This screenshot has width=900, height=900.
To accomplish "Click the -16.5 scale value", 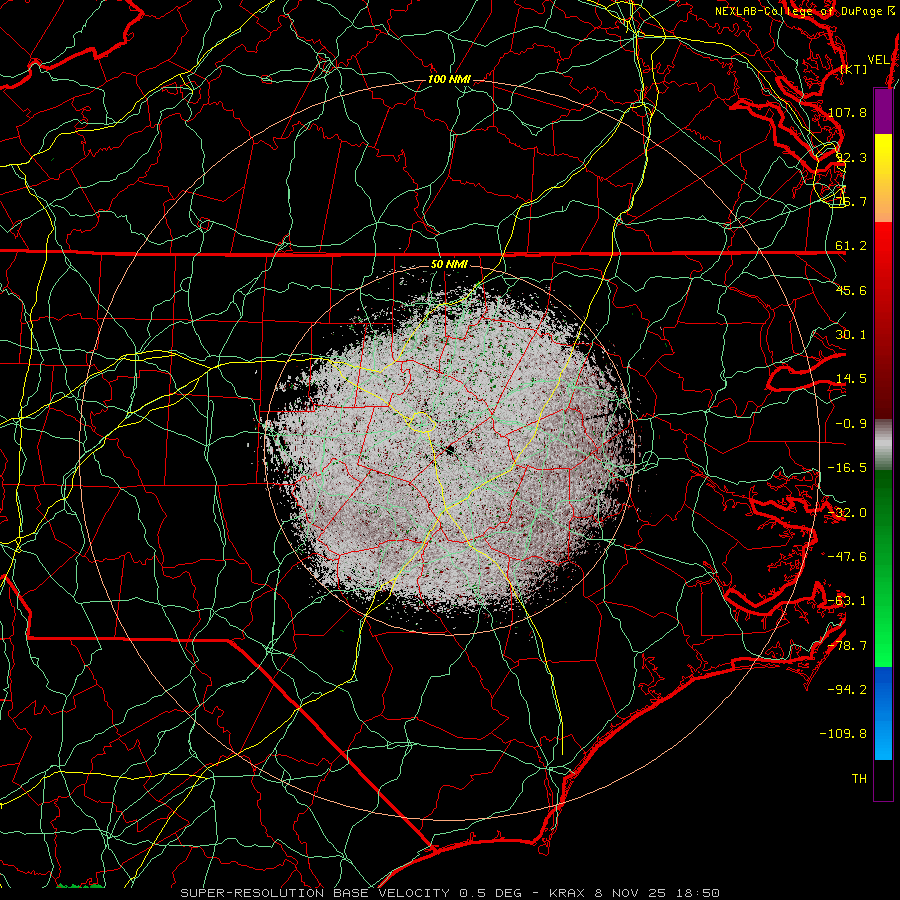I will pyautogui.click(x=847, y=468).
